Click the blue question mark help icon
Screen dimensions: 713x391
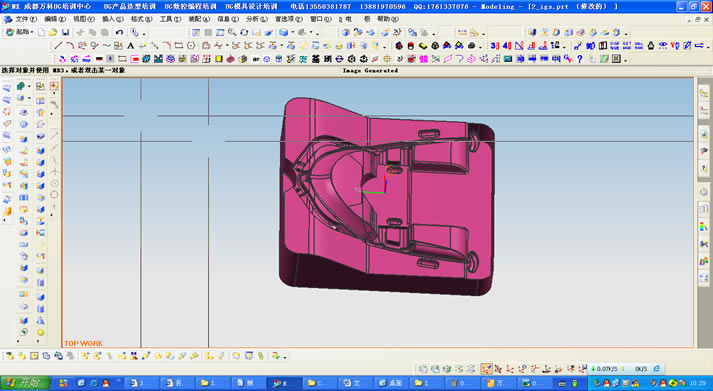[580, 59]
